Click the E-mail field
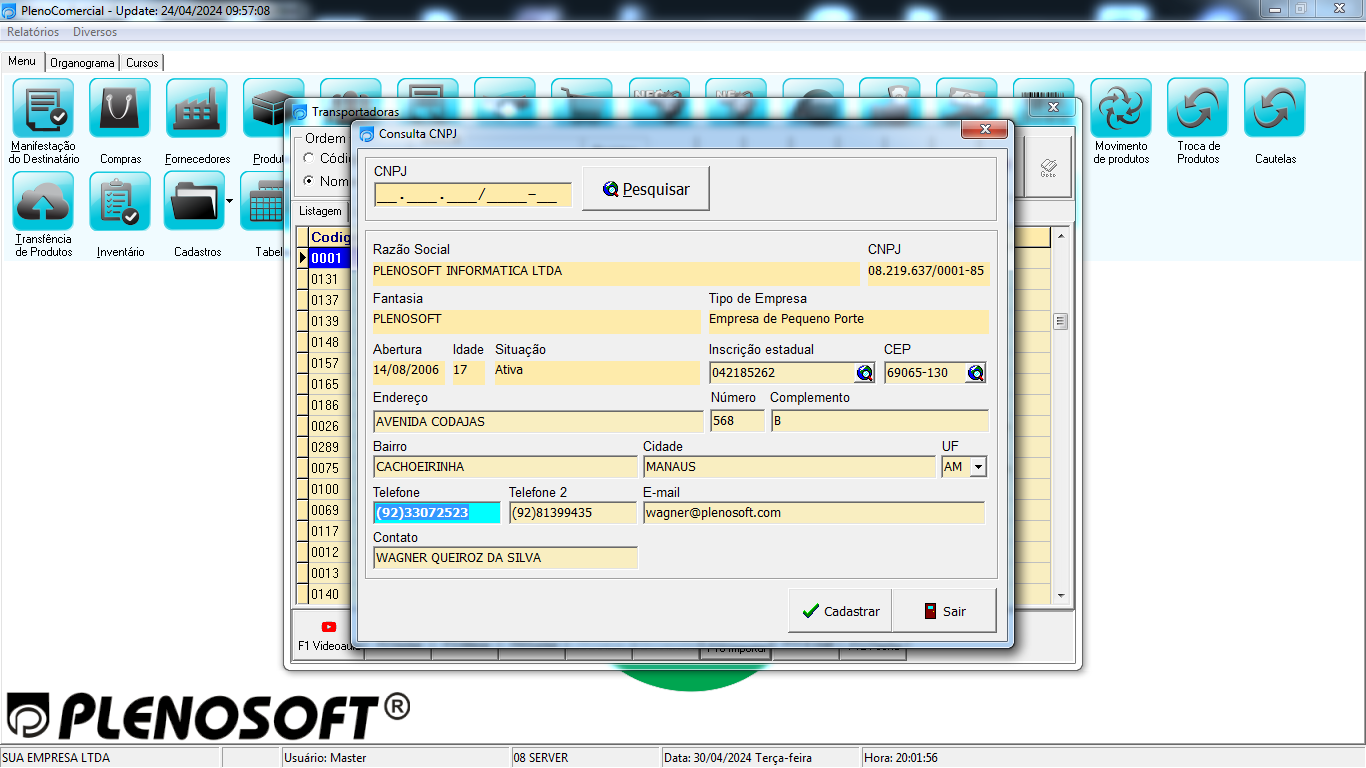Image resolution: width=1366 pixels, height=768 pixels. [x=813, y=513]
